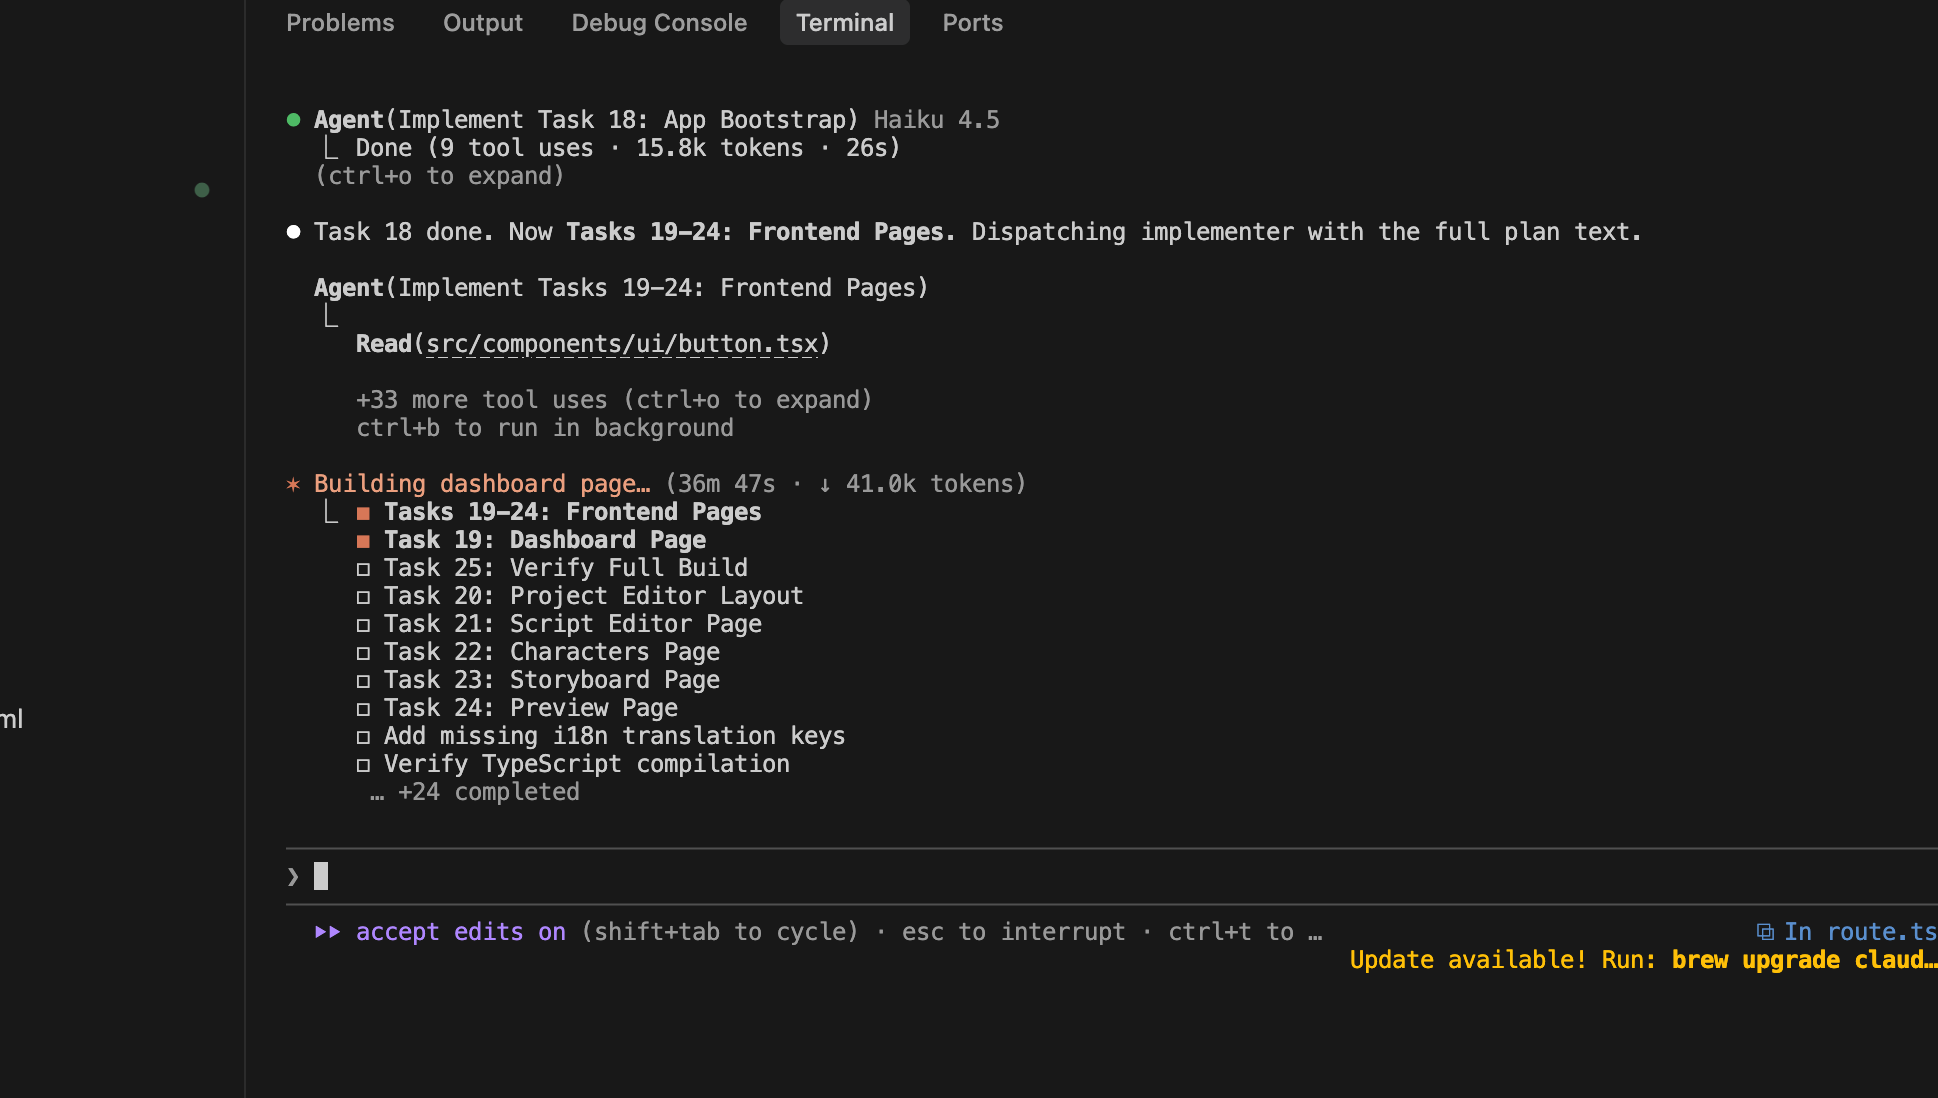Click the green dot beside Agent Task 18

pyautogui.click(x=293, y=120)
